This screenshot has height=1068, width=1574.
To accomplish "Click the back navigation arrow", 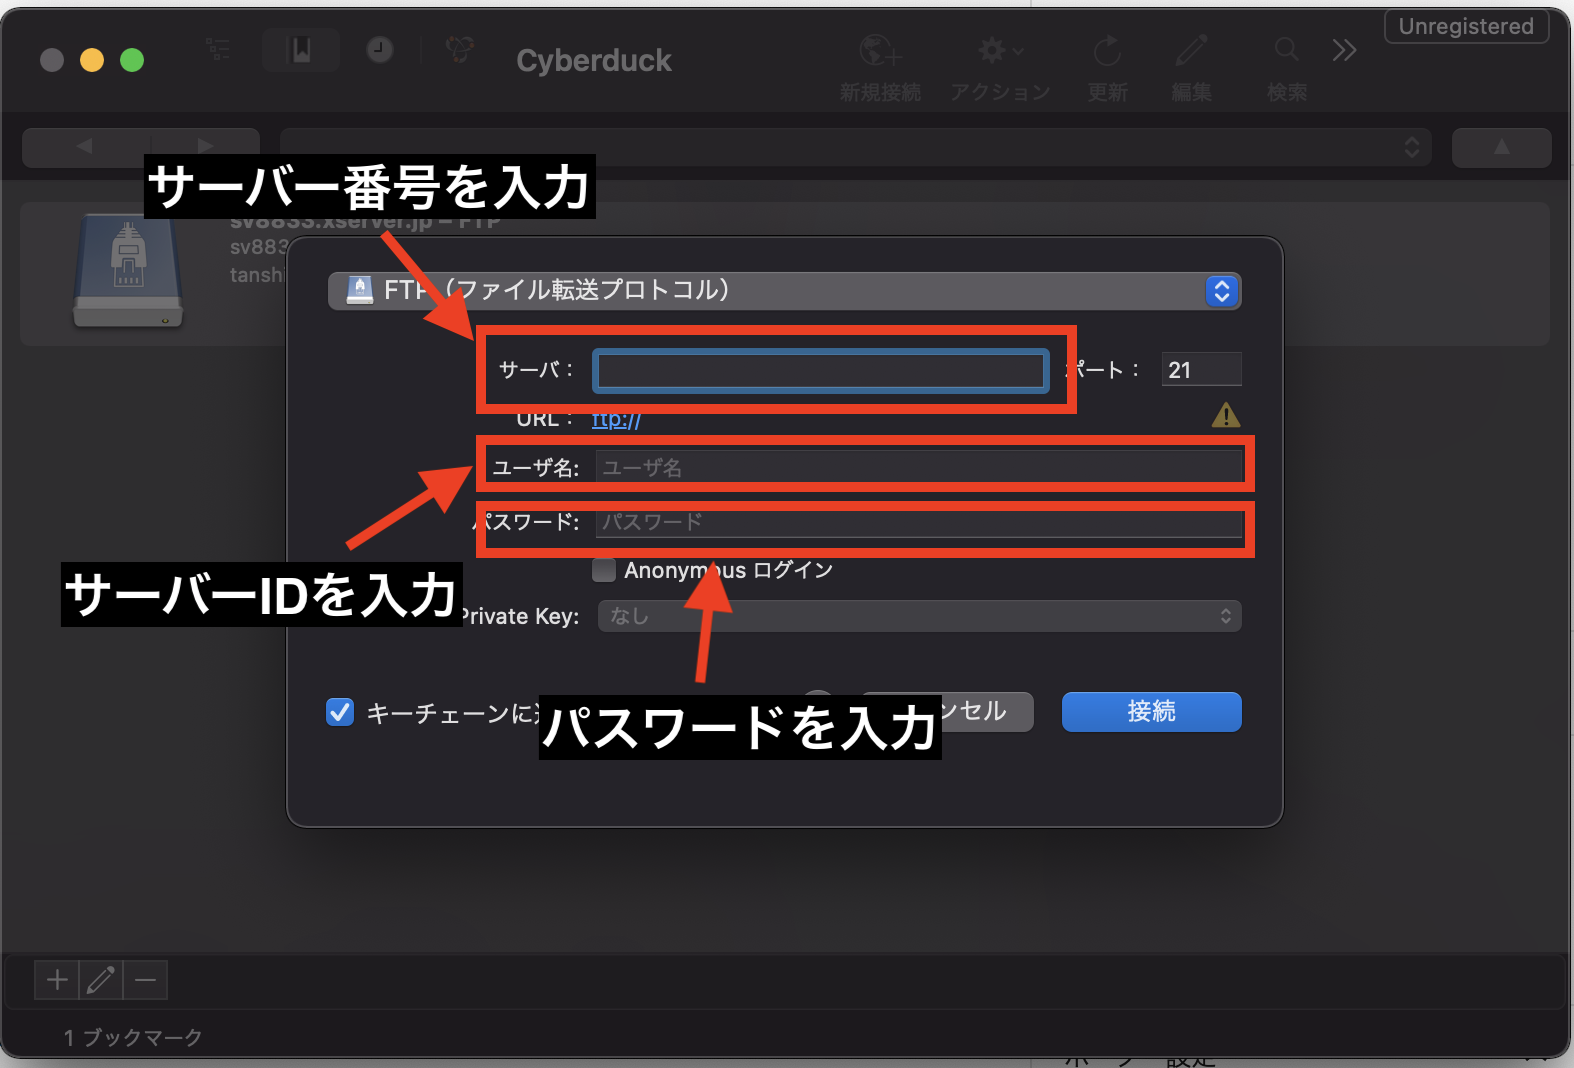I will click(85, 147).
